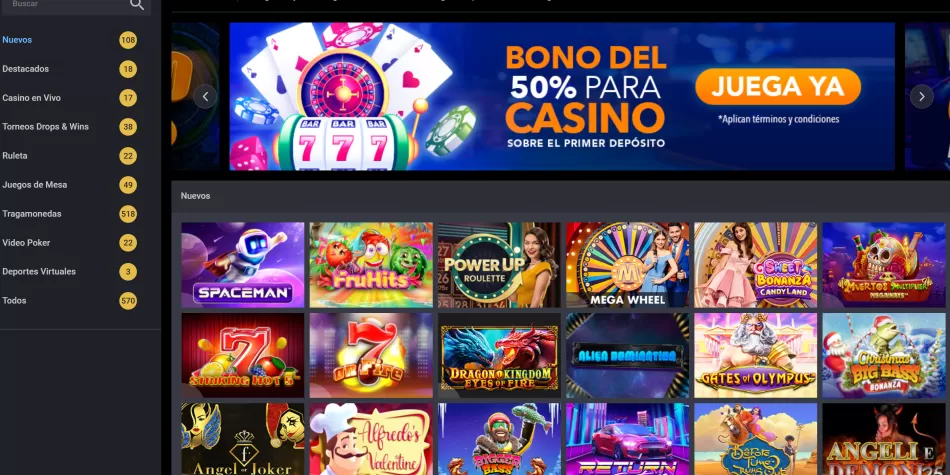The image size is (950, 475).
Task: Open the Shining Hot 5 slot
Action: point(242,355)
